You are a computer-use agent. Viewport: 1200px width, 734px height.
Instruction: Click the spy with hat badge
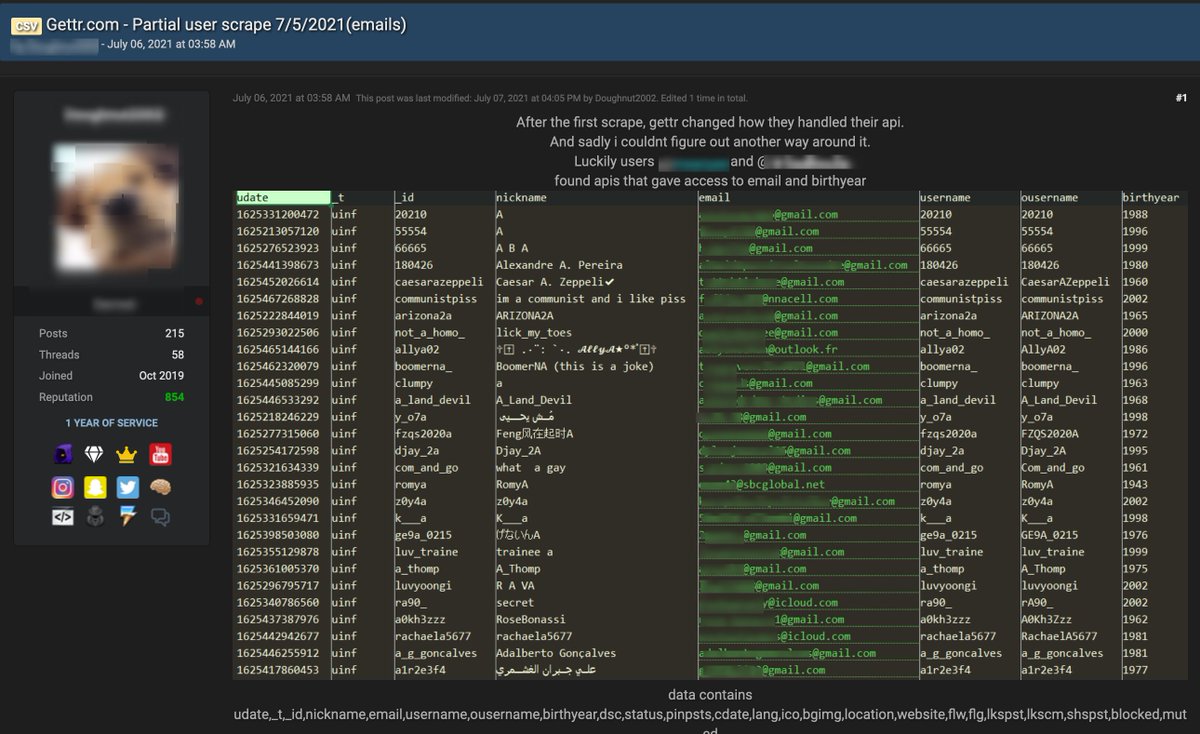(95, 517)
